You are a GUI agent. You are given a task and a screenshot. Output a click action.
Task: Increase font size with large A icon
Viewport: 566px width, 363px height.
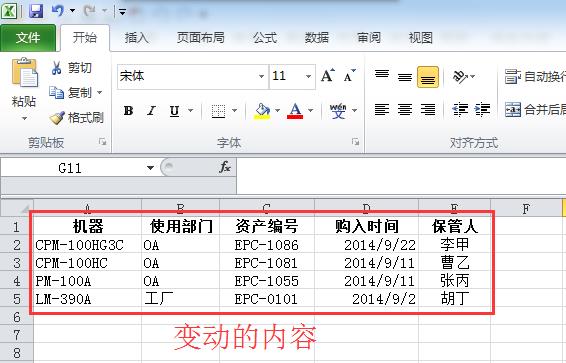328,76
